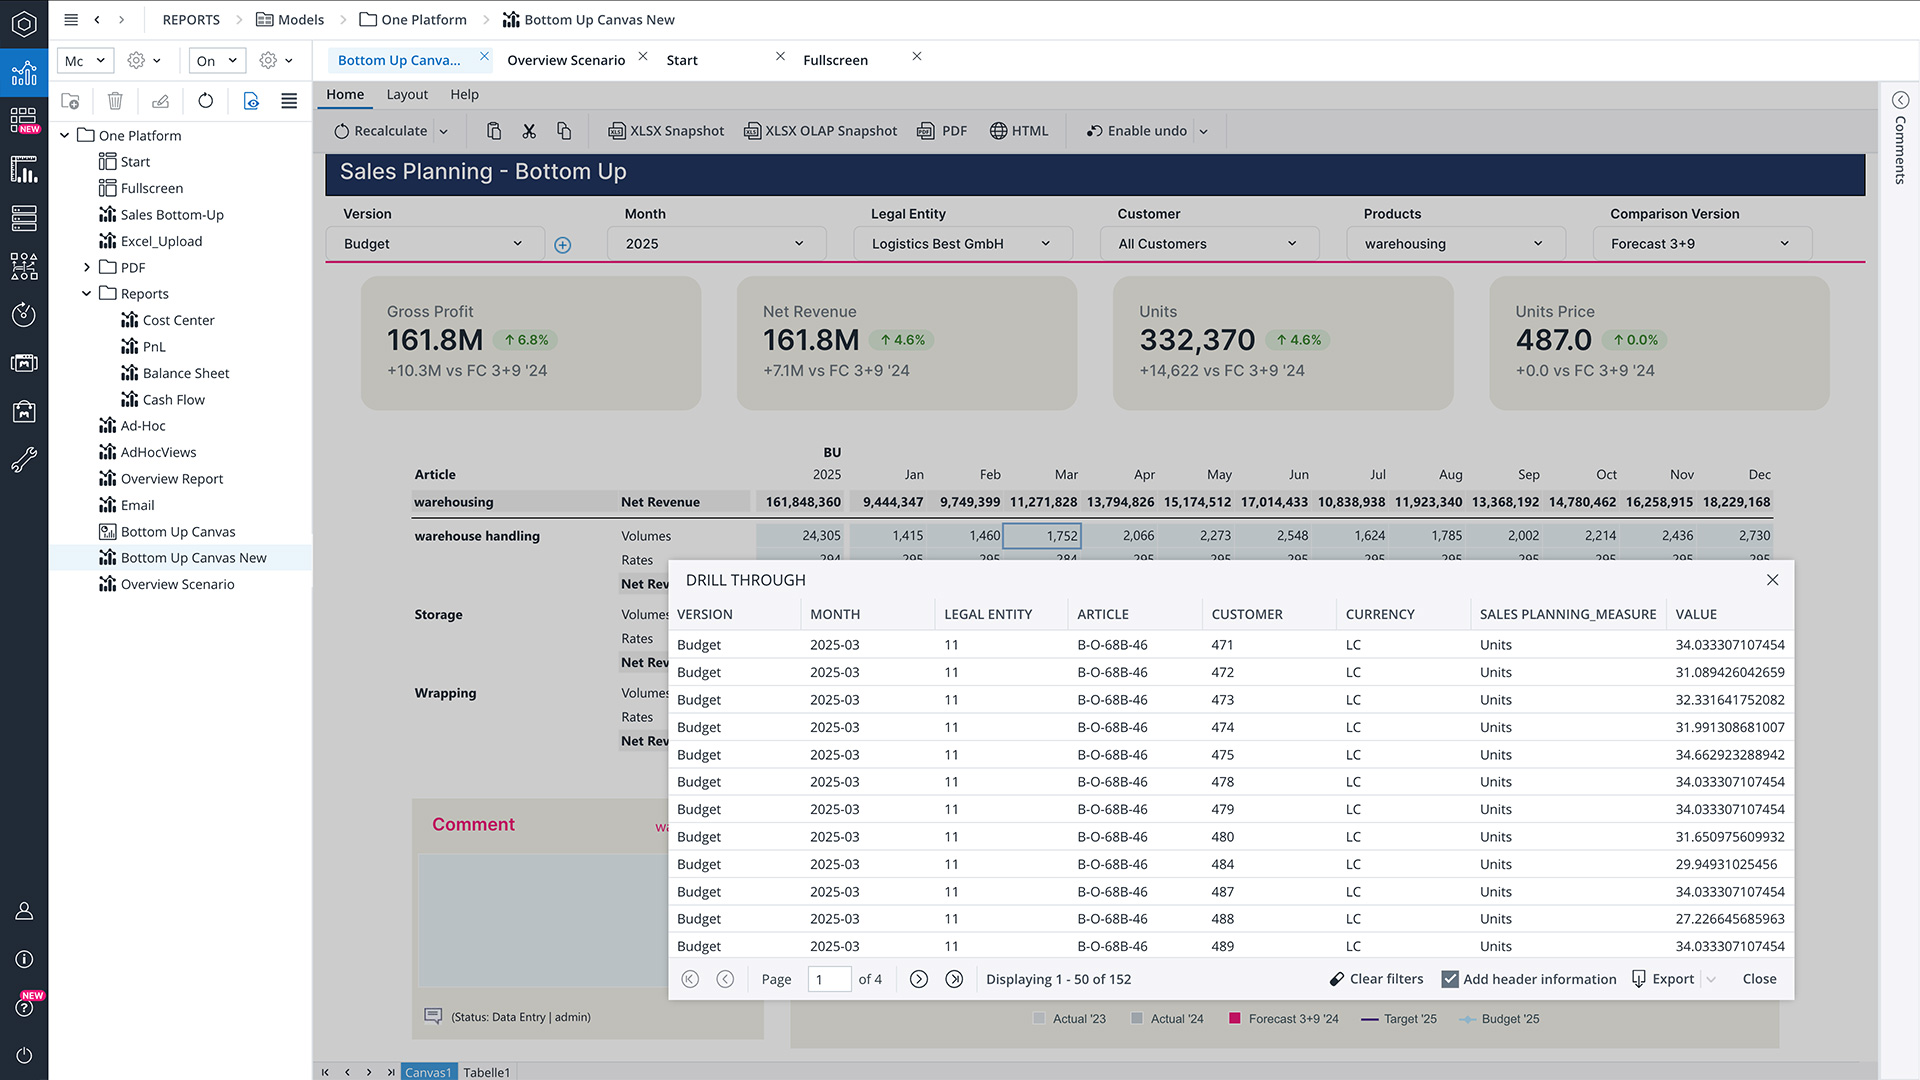Click the Recalculate icon in the toolbar

pyautogui.click(x=342, y=131)
